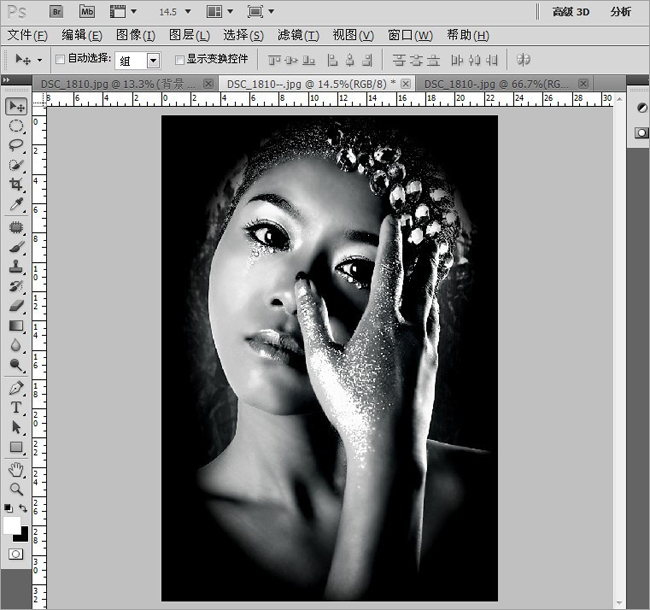650x610 pixels.
Task: Select the Move tool in toolbox
Action: pyautogui.click(x=16, y=107)
